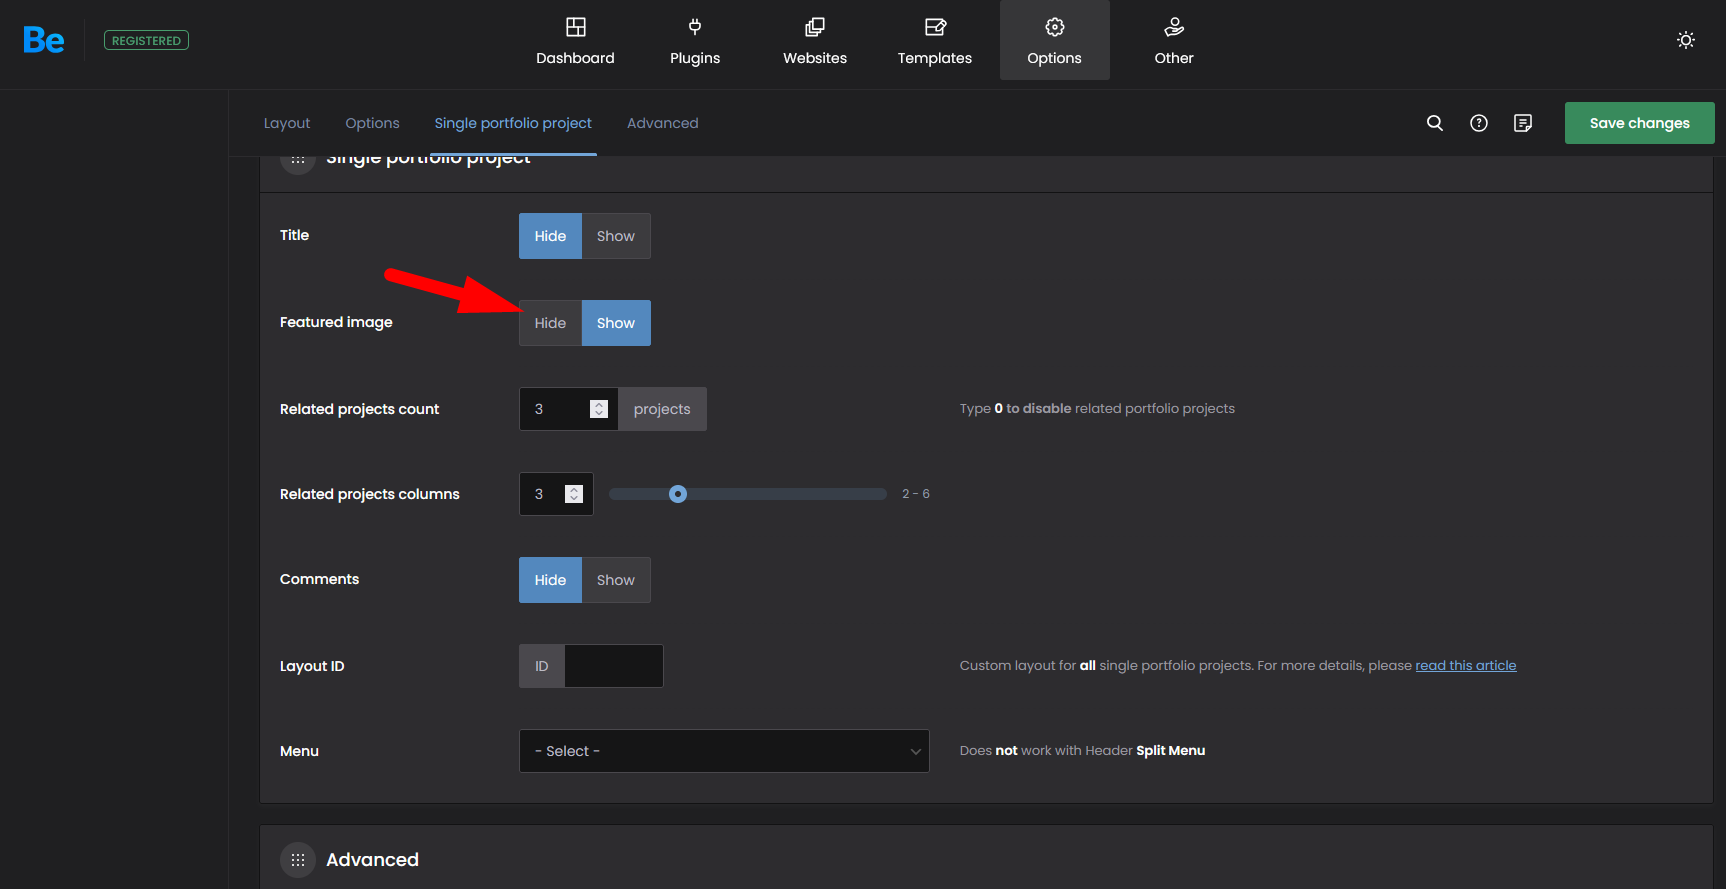This screenshot has width=1726, height=889.
Task: Click the Related projects columns stepper arrows
Action: point(574,494)
